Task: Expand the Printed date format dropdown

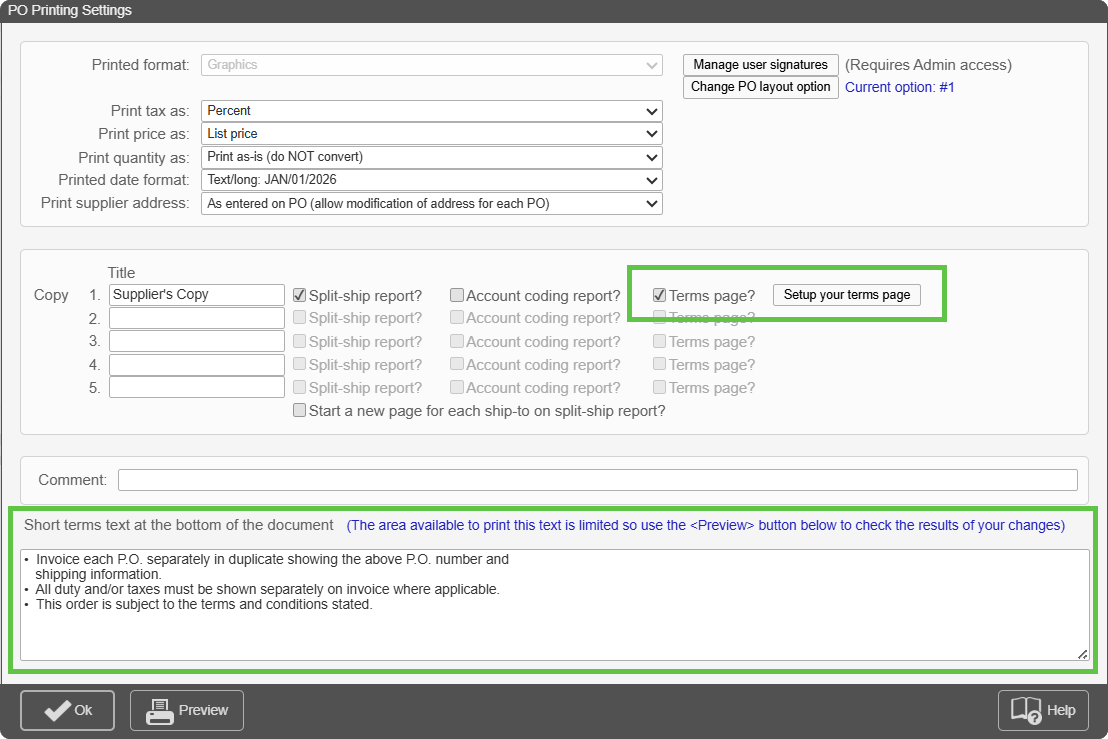Action: click(x=431, y=180)
